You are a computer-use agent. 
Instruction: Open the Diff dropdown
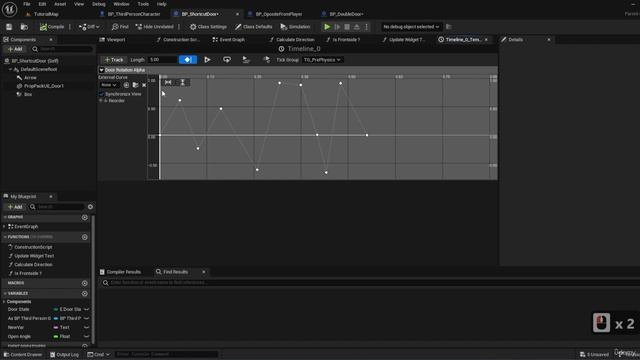point(89,27)
